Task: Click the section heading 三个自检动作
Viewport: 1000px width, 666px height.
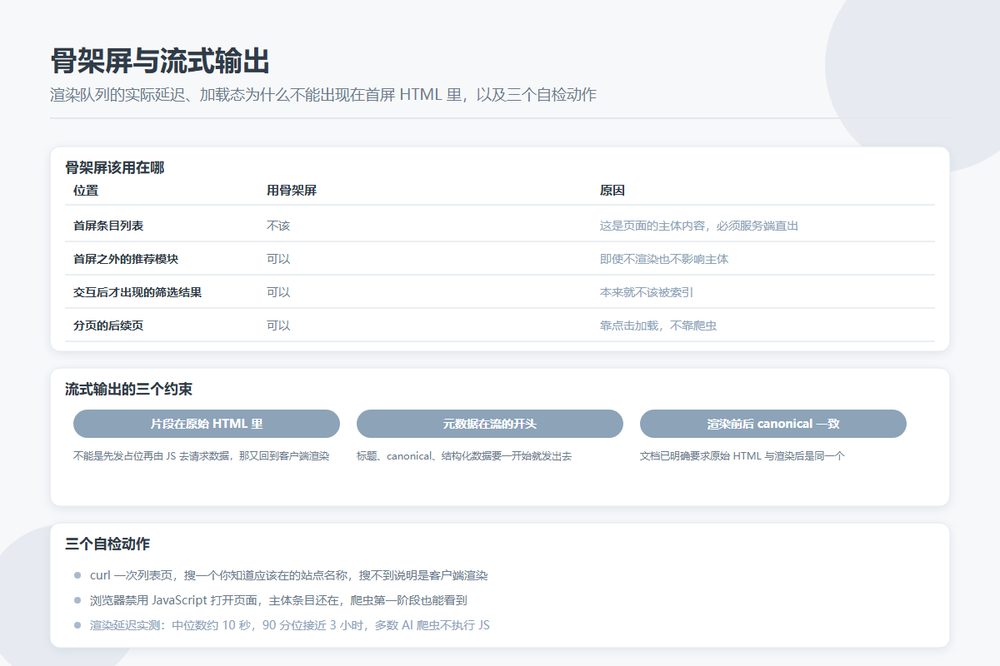Action: coord(107,544)
